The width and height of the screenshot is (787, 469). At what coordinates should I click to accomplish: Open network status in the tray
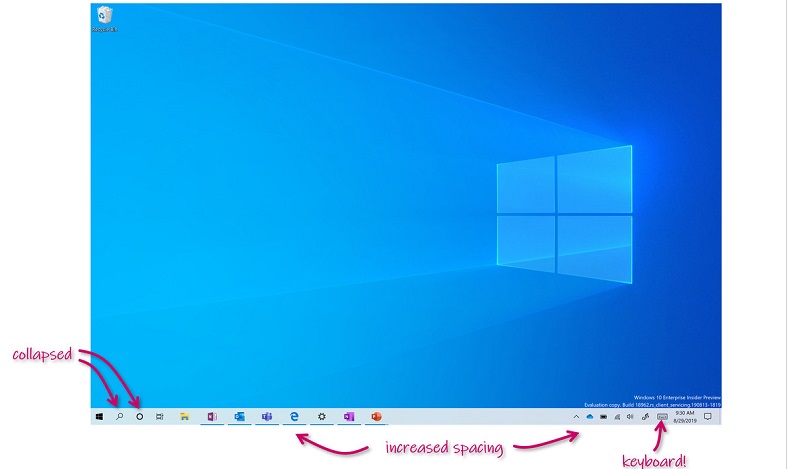(617, 417)
